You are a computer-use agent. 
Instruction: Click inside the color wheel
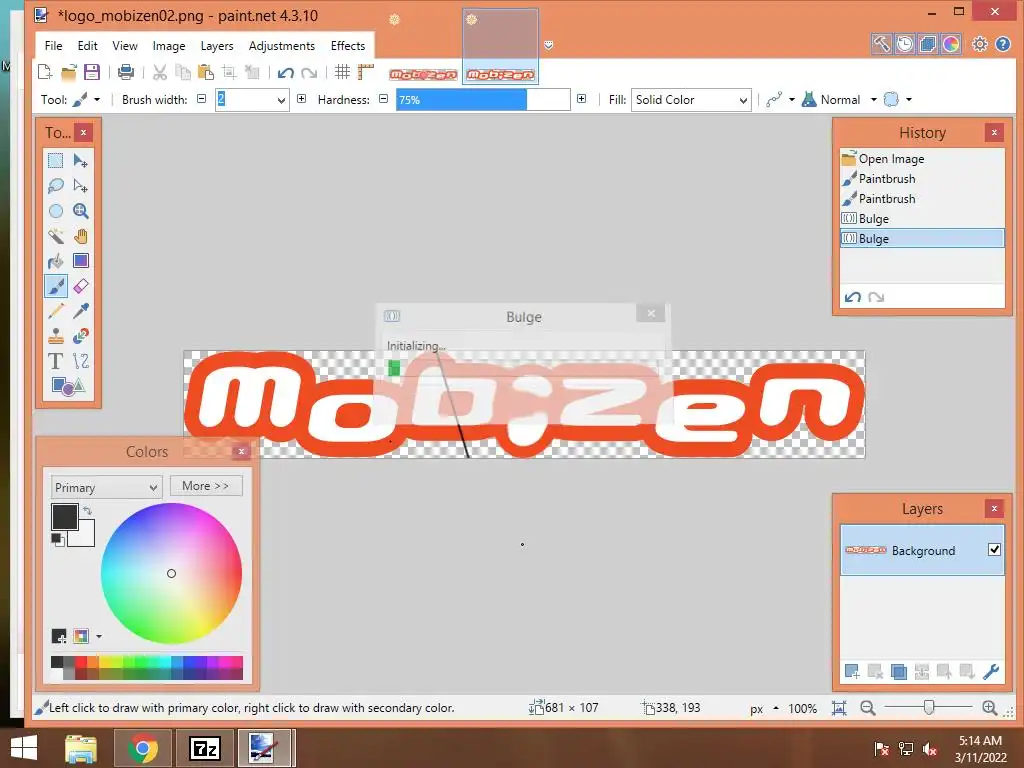[x=171, y=573]
